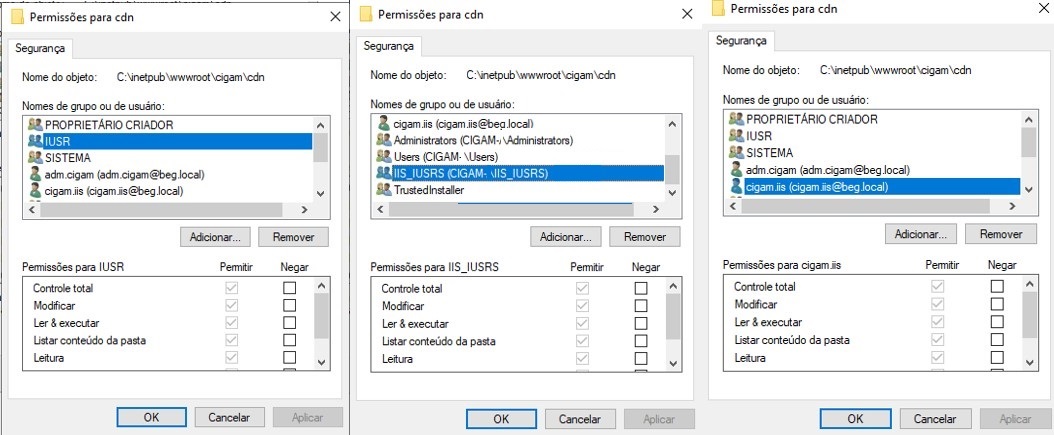Screen dimensions: 1054x435
Task: Enable Negar for Leitura under cigam.iis permissions
Action: pos(996,358)
